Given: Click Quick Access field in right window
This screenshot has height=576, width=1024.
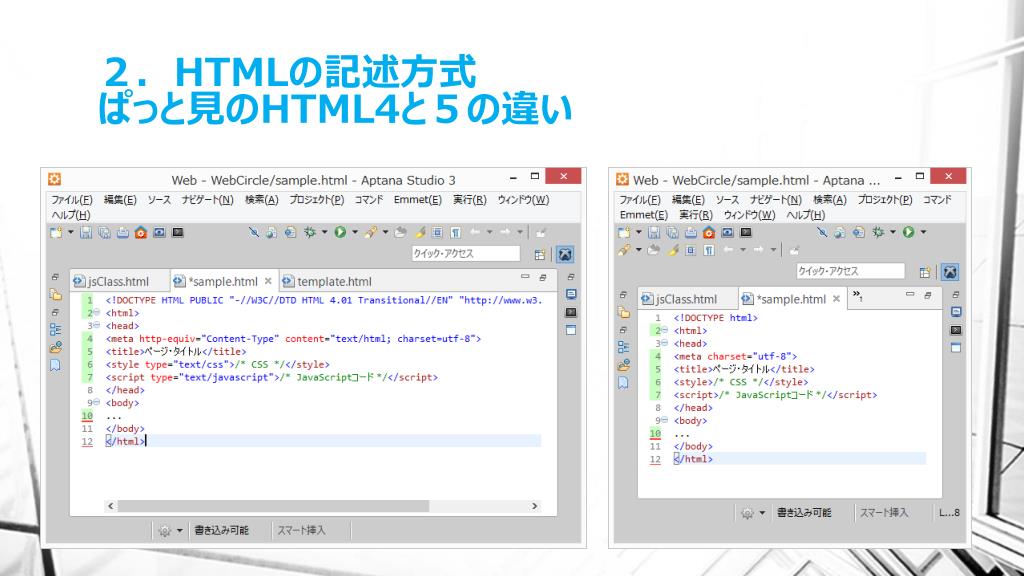Looking at the screenshot, I should click(x=850, y=271).
